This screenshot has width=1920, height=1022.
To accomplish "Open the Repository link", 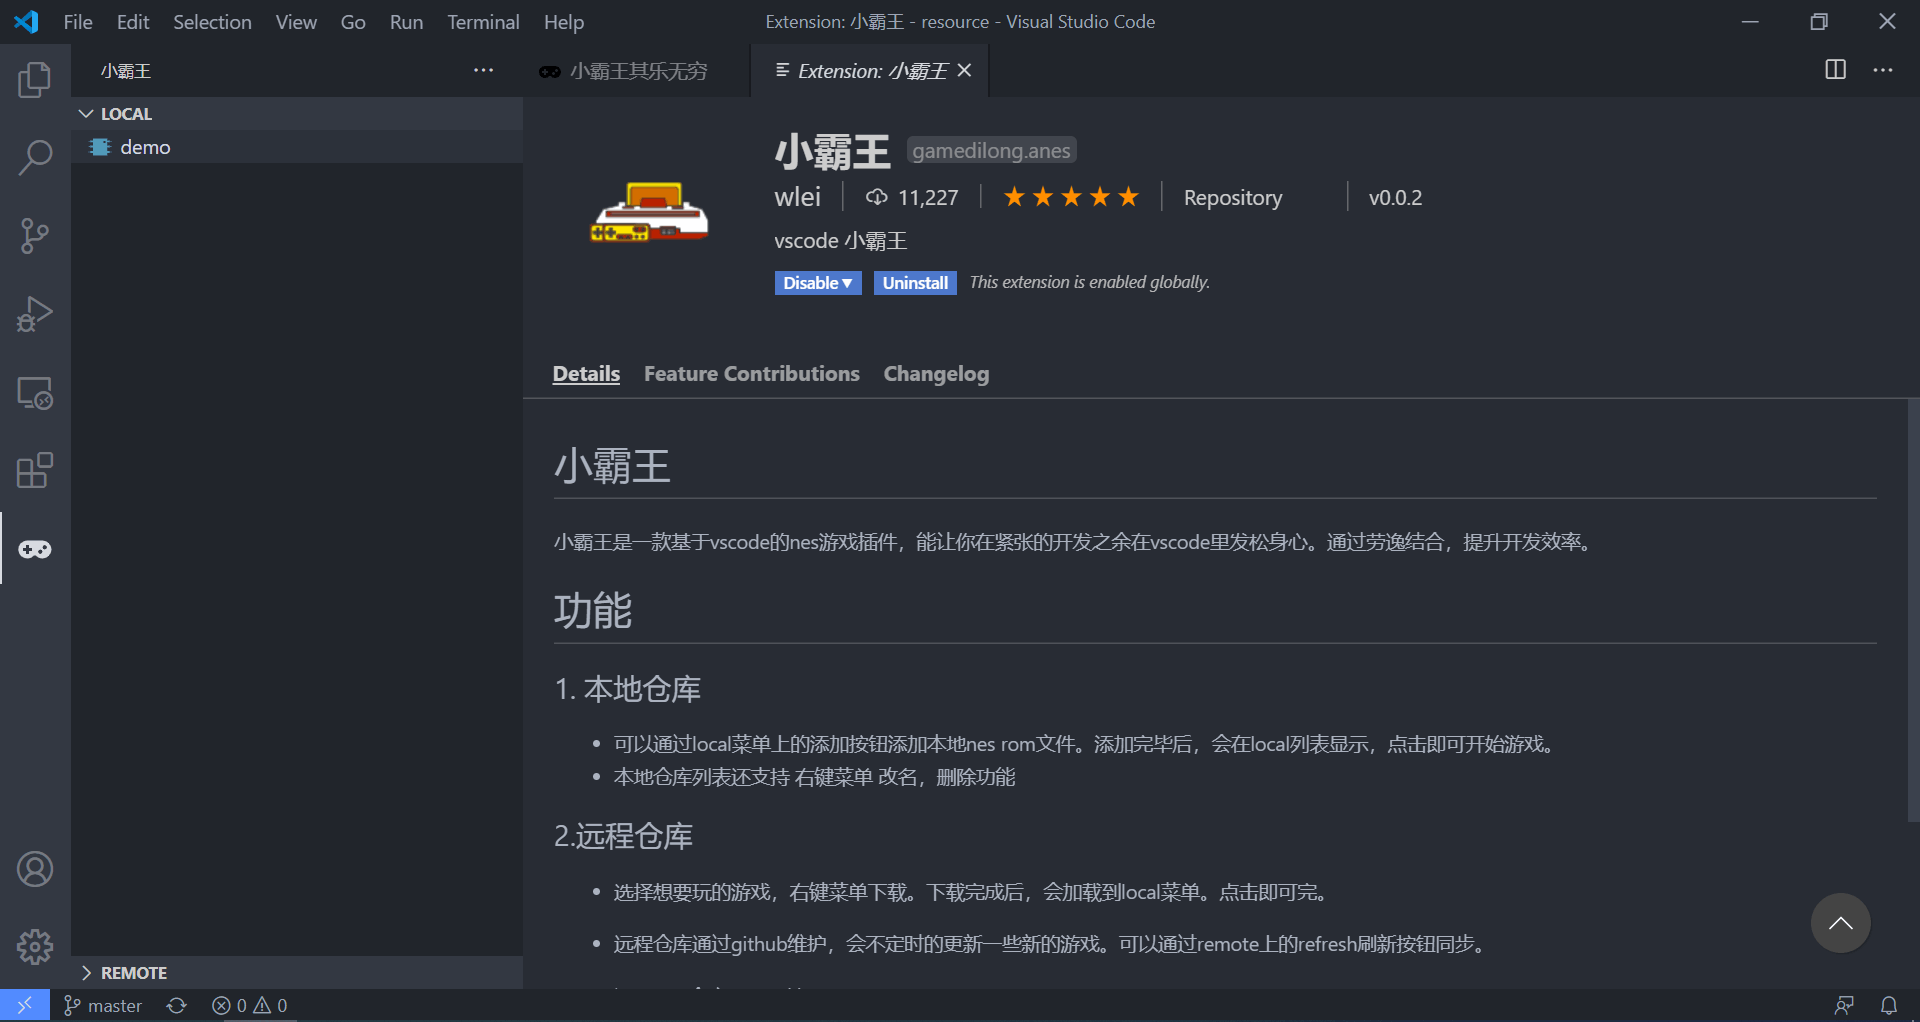I will (x=1233, y=198).
